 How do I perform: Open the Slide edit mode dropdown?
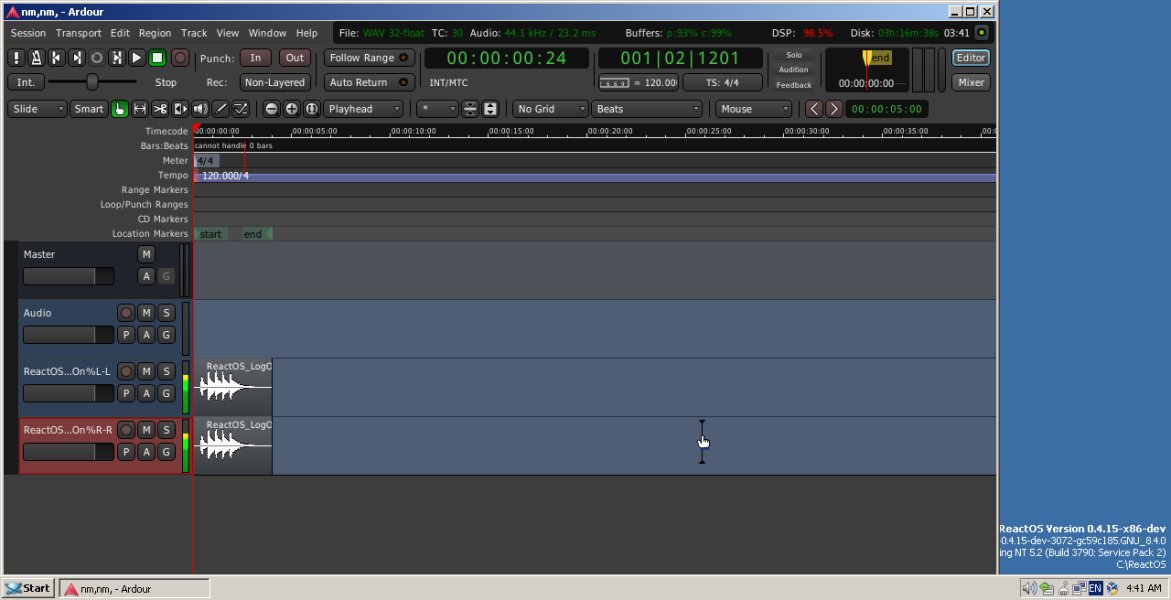(37, 109)
